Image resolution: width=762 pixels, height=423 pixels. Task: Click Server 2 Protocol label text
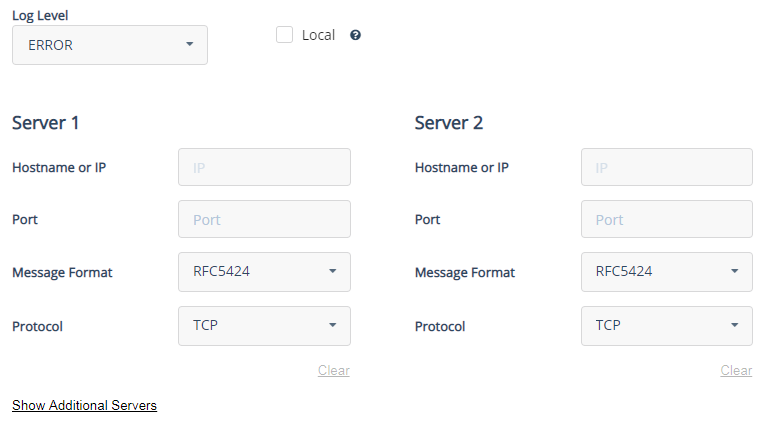pyautogui.click(x=440, y=326)
